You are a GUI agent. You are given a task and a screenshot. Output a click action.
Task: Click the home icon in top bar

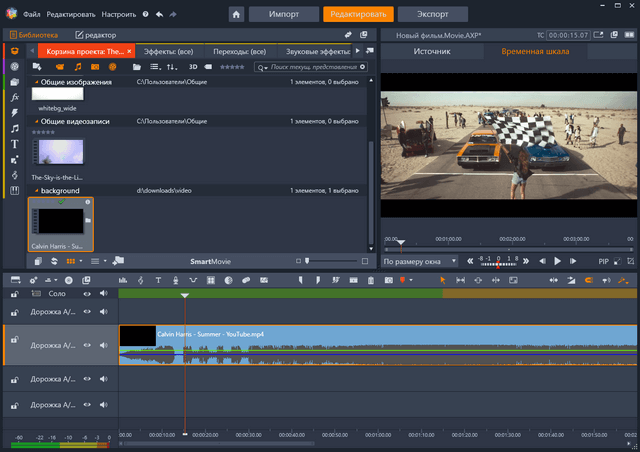tap(236, 15)
